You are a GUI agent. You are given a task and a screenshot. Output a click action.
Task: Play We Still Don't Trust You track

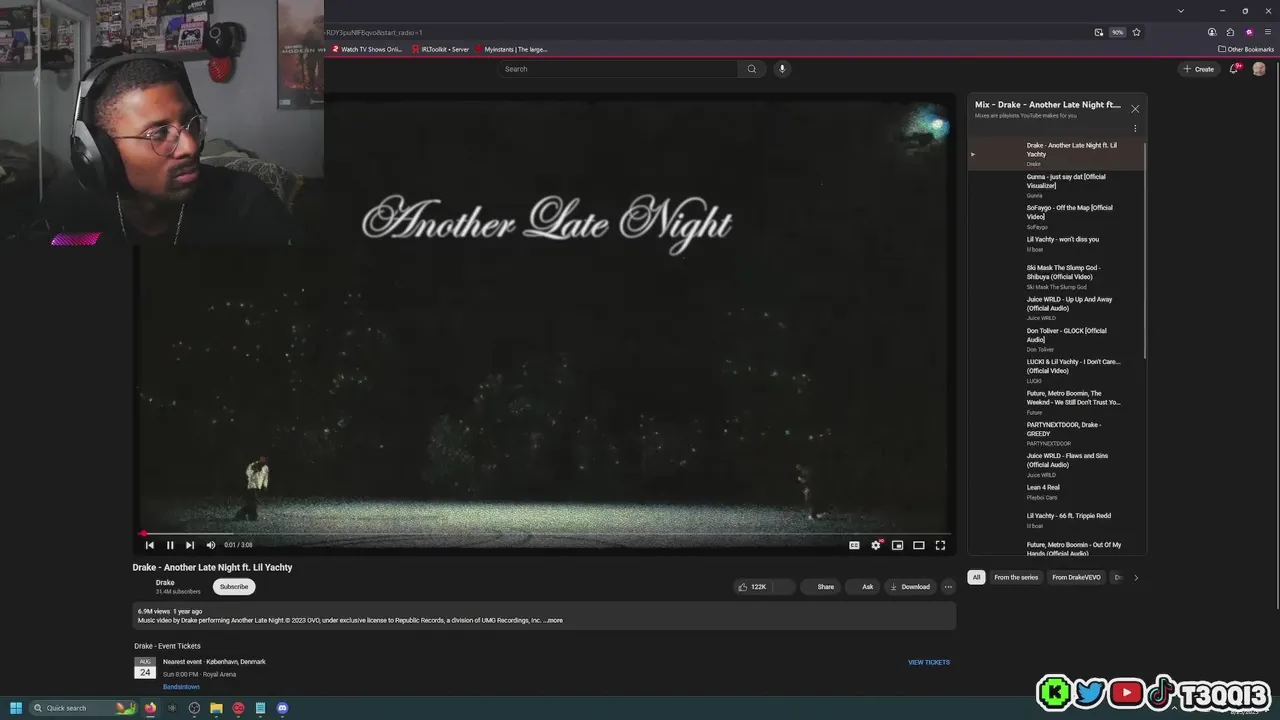[x=1056, y=402]
